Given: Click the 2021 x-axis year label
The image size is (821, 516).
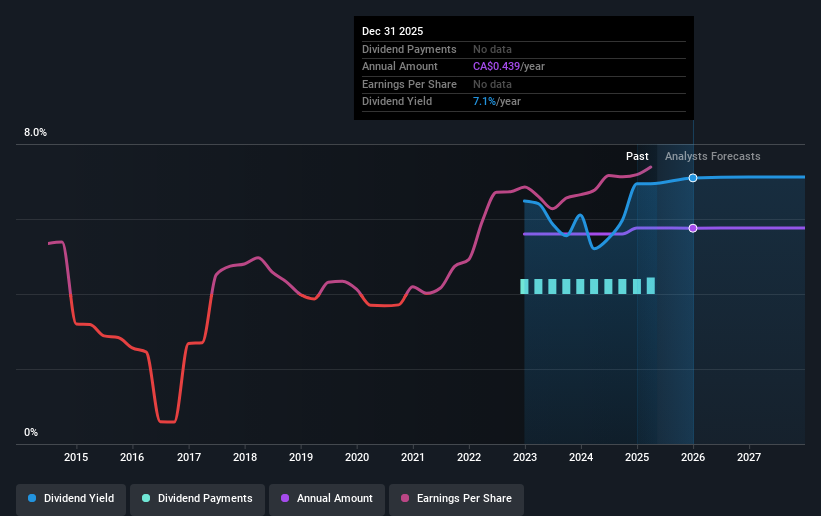Looking at the screenshot, I should click(x=413, y=457).
